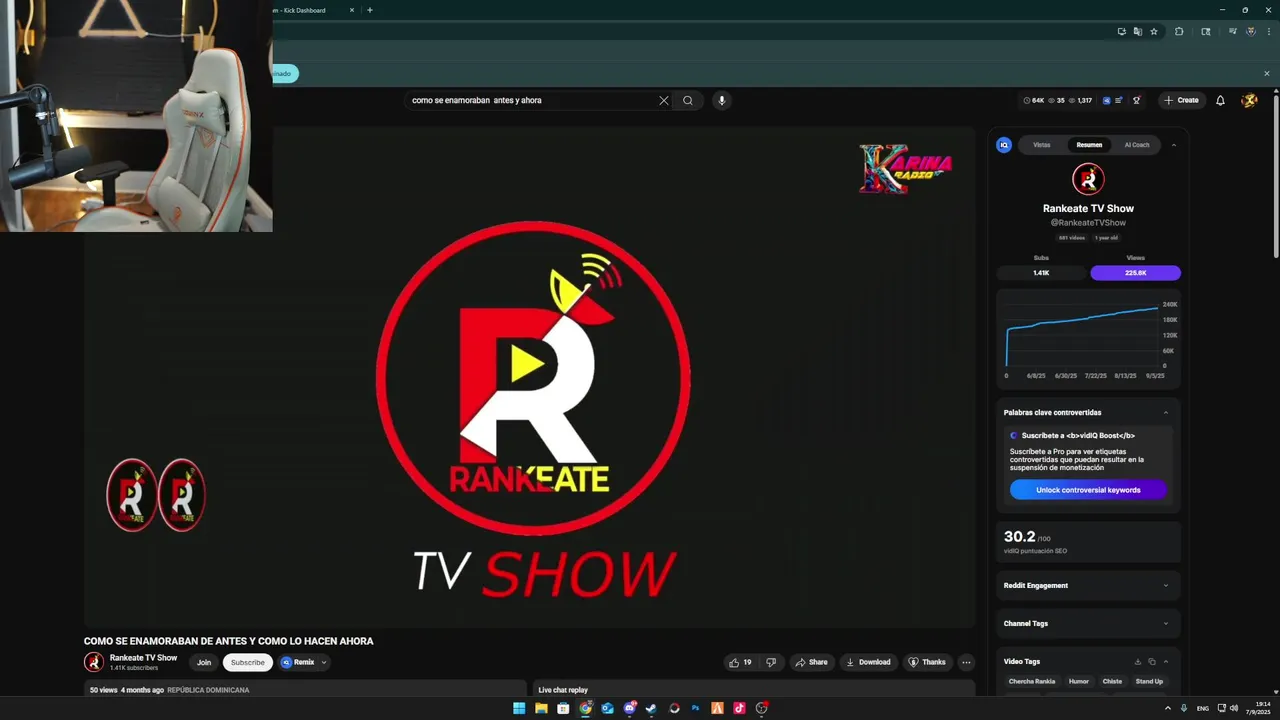The image size is (1280, 720).
Task: Collapse the vidIQ side panel header
Action: 1174,145
